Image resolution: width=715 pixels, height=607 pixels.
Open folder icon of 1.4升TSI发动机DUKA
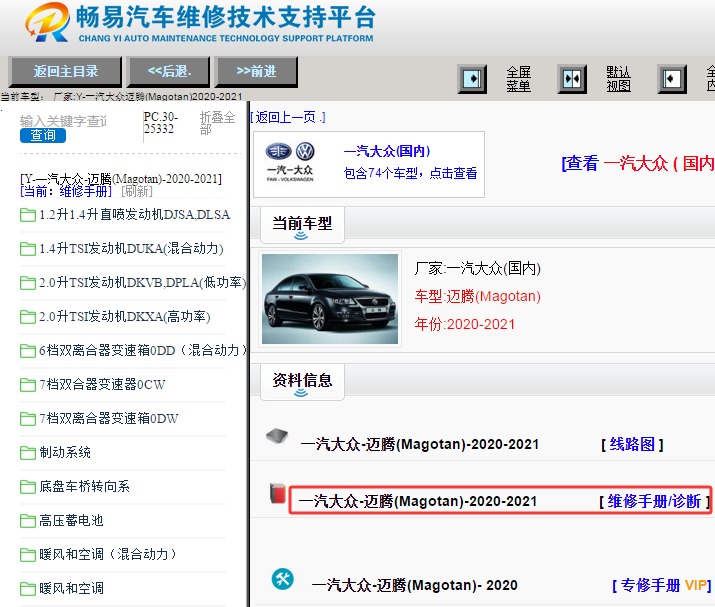pyautogui.click(x=28, y=249)
